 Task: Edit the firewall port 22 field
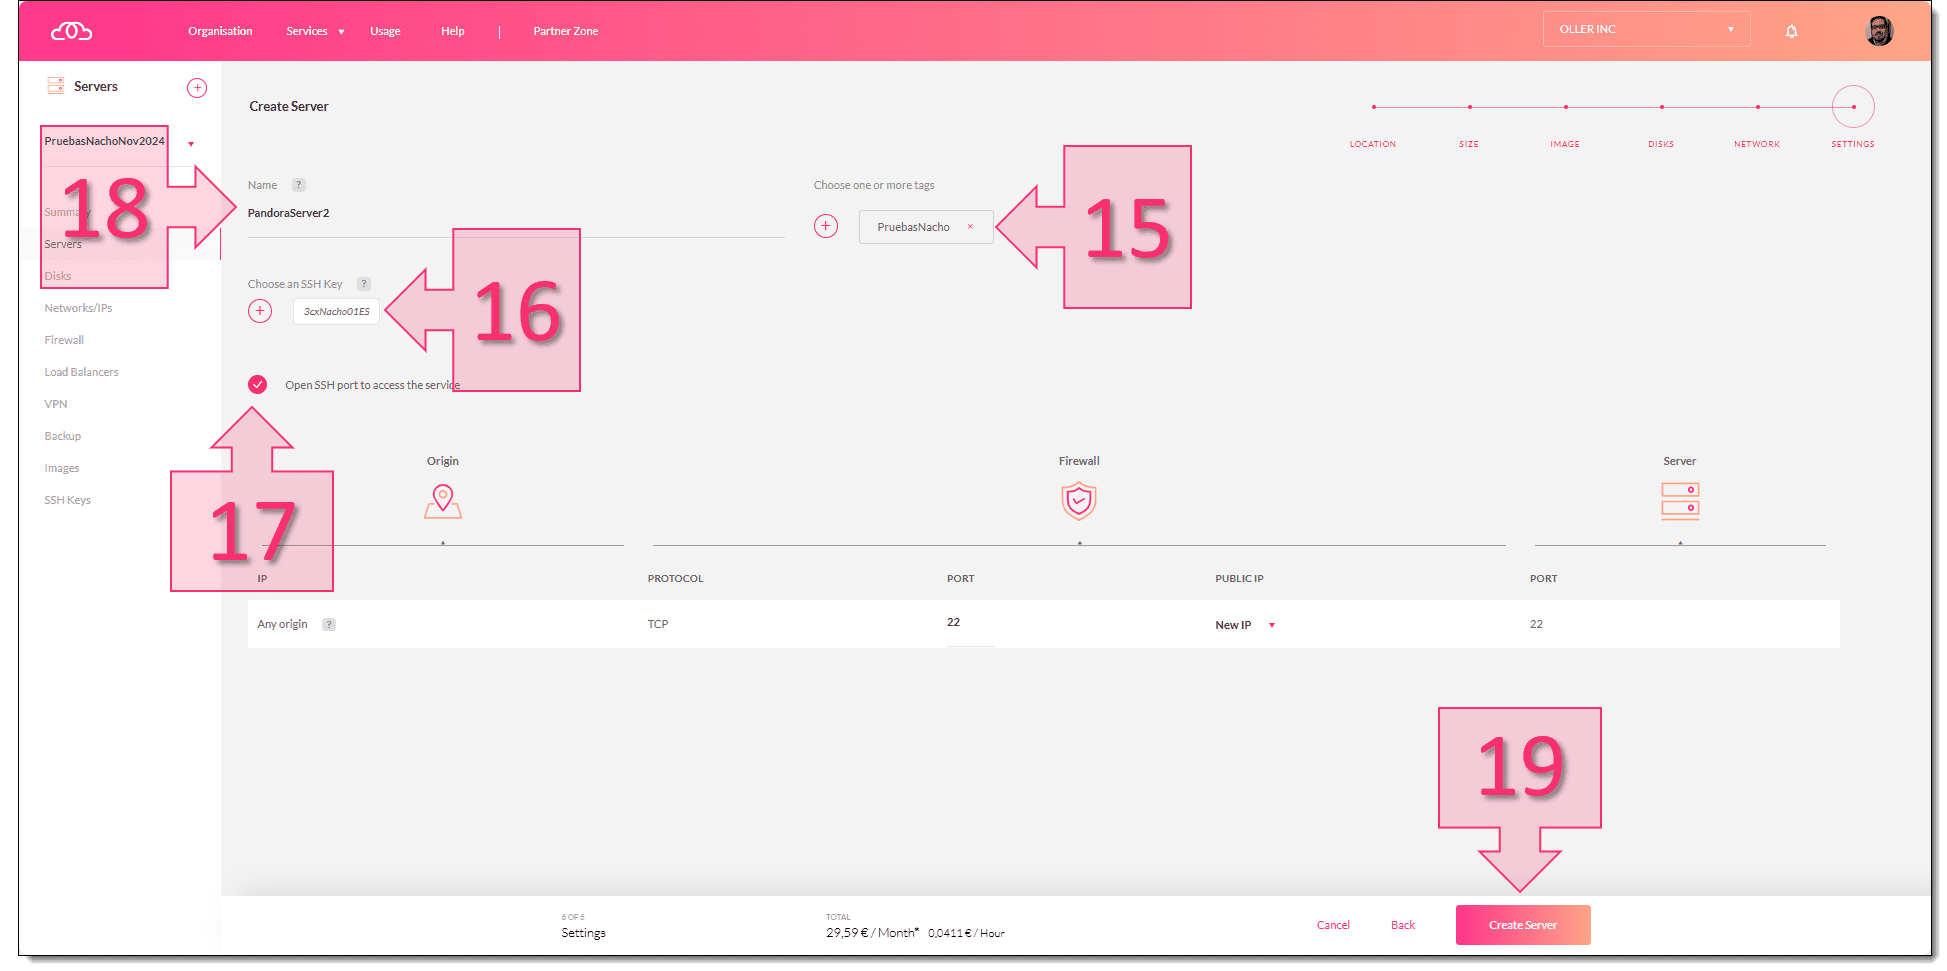(x=970, y=623)
